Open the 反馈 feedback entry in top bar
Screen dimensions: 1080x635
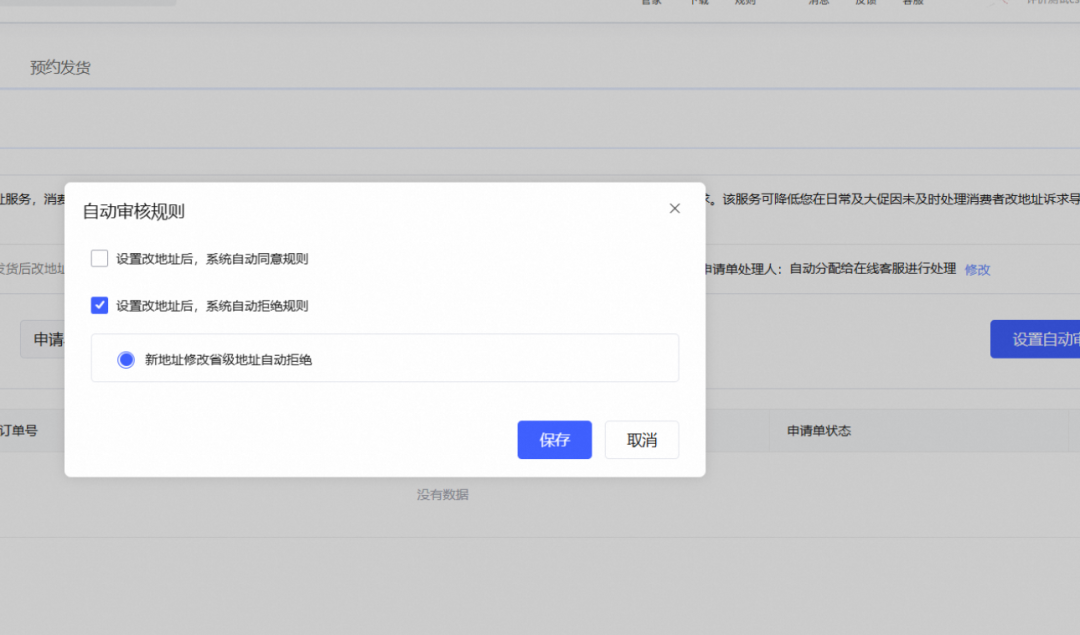pyautogui.click(x=865, y=4)
